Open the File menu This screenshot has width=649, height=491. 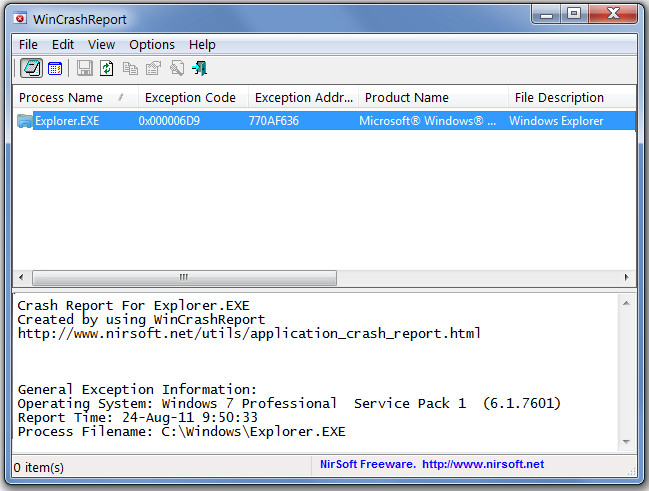coord(28,44)
